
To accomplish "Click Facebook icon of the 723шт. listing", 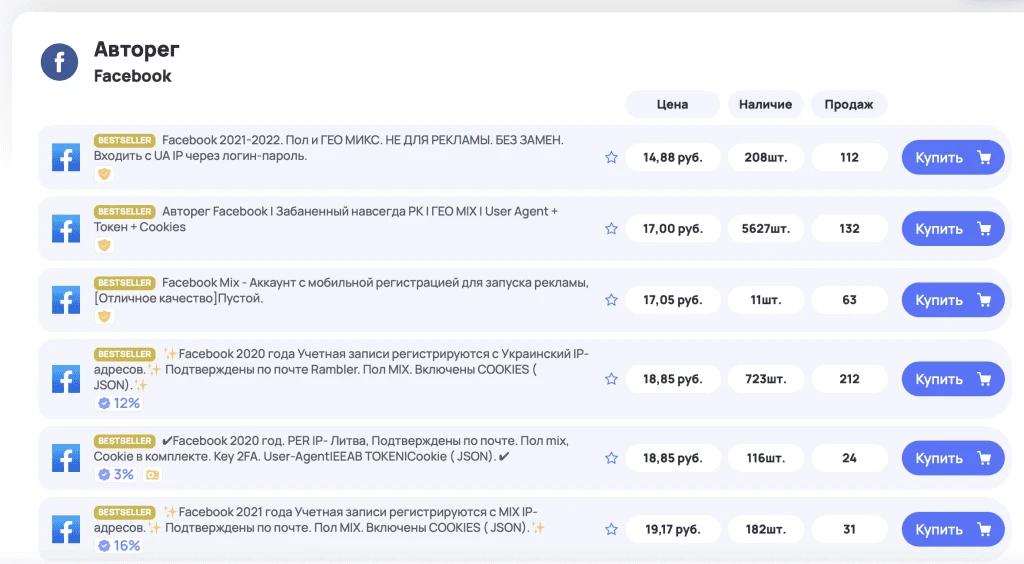I will tap(66, 379).
